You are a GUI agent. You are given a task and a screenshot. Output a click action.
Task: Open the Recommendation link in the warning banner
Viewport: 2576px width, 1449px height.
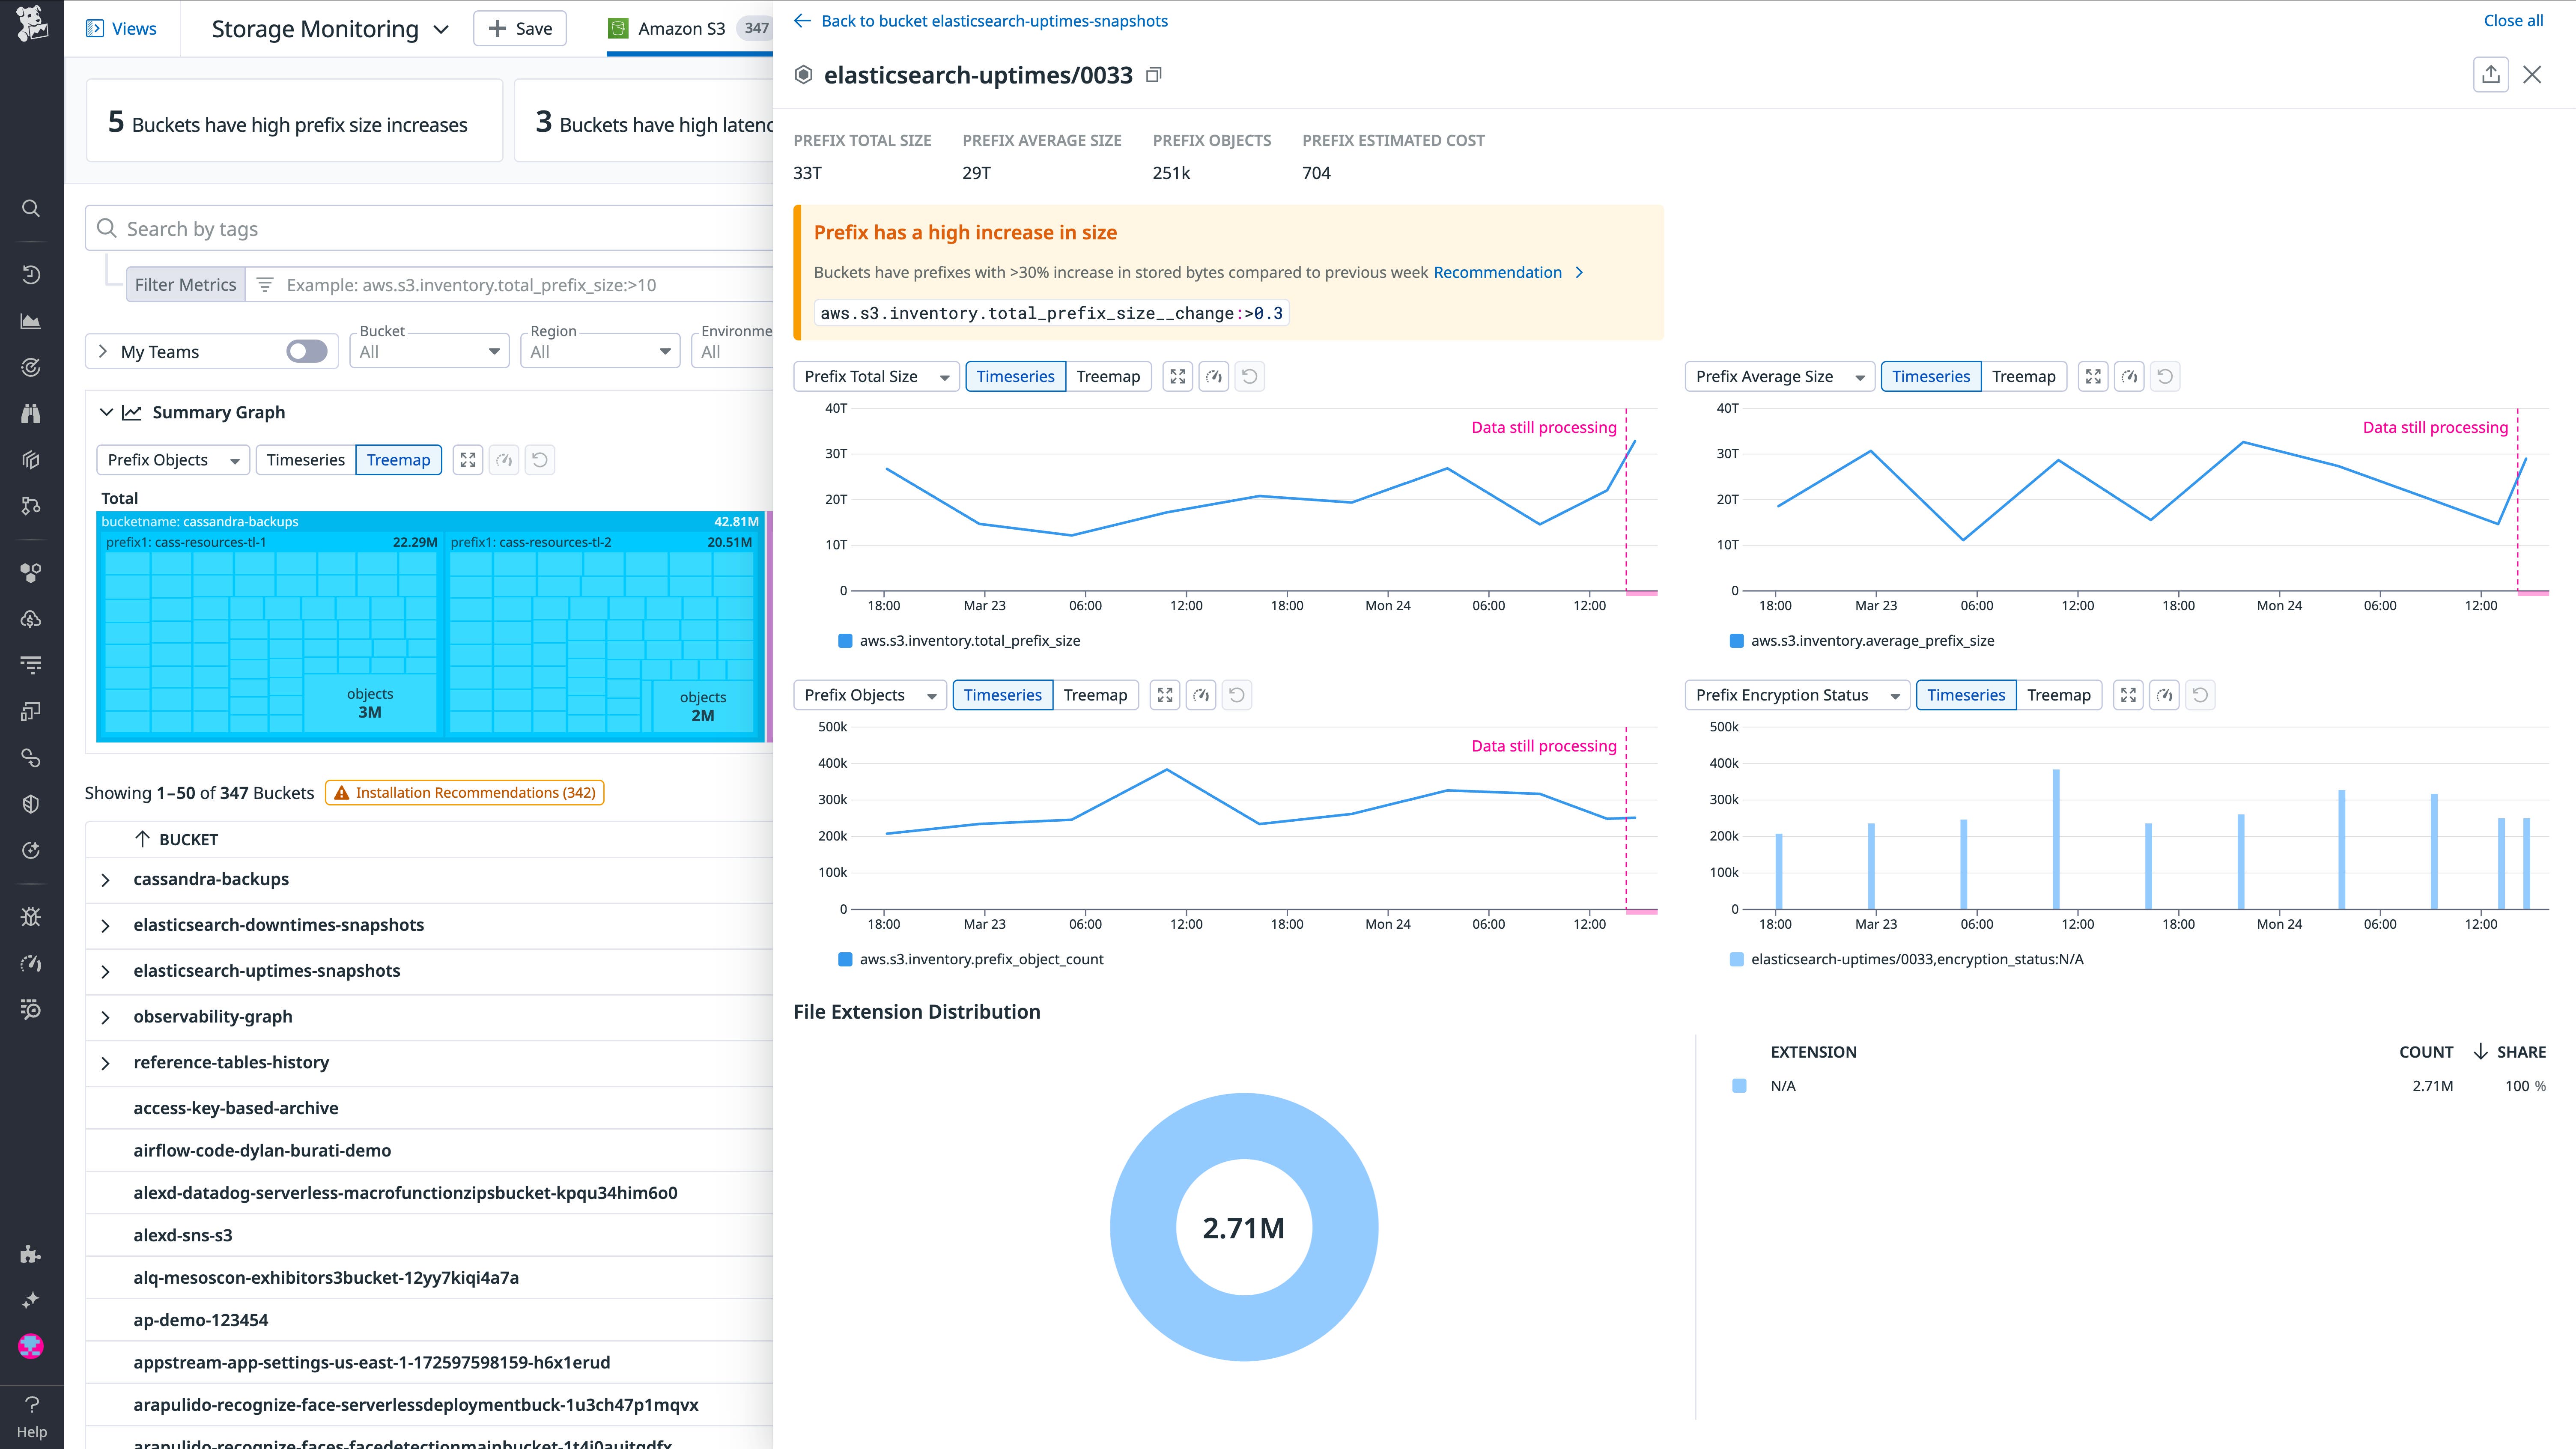1497,272
